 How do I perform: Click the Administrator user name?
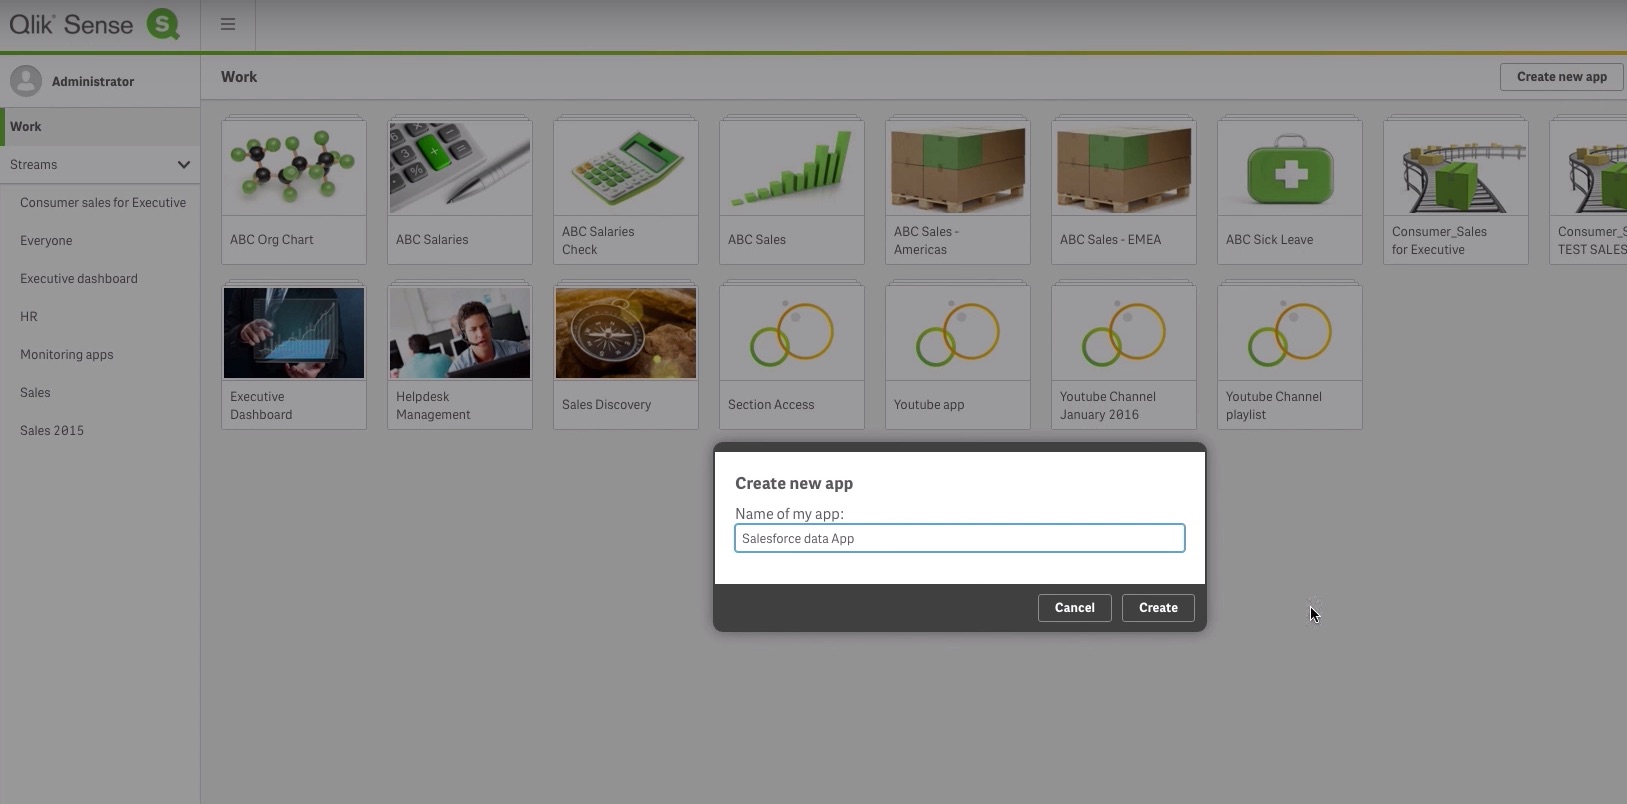[93, 82]
